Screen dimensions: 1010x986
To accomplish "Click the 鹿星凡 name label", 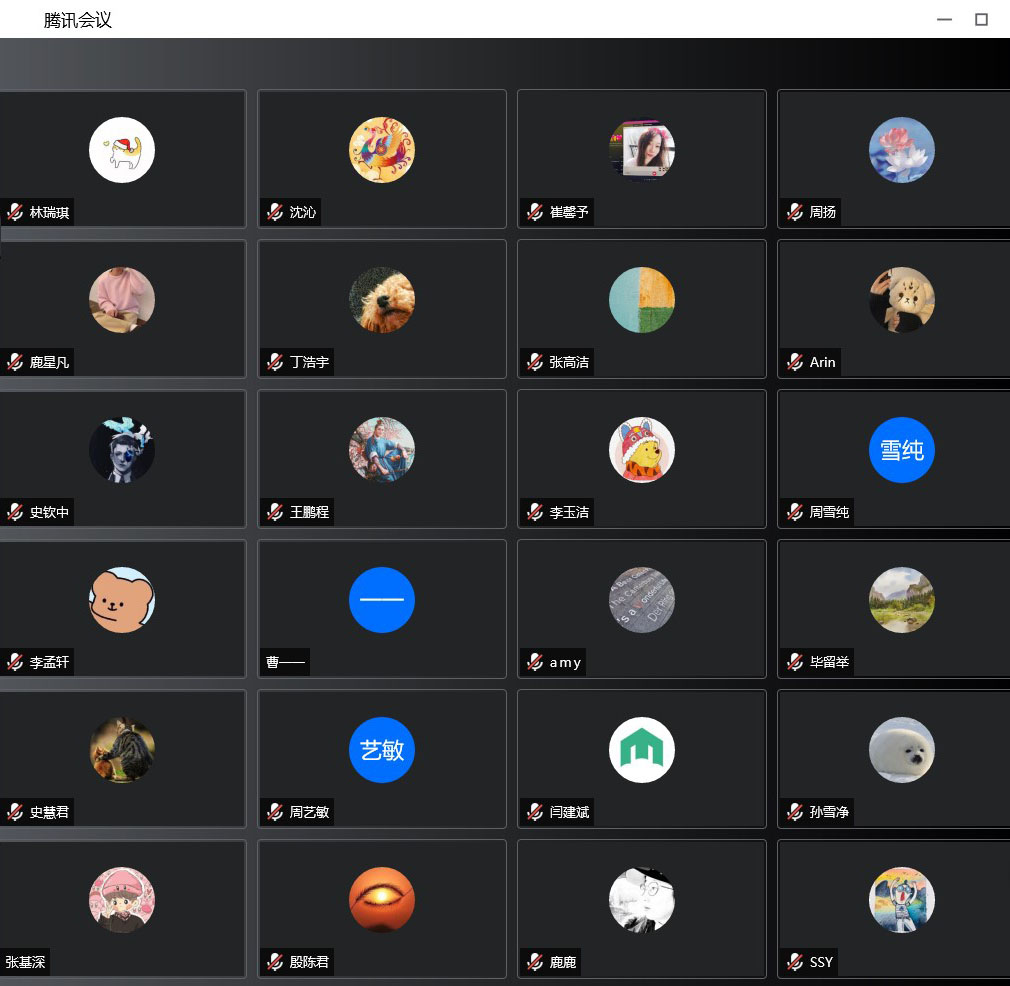I will point(49,362).
